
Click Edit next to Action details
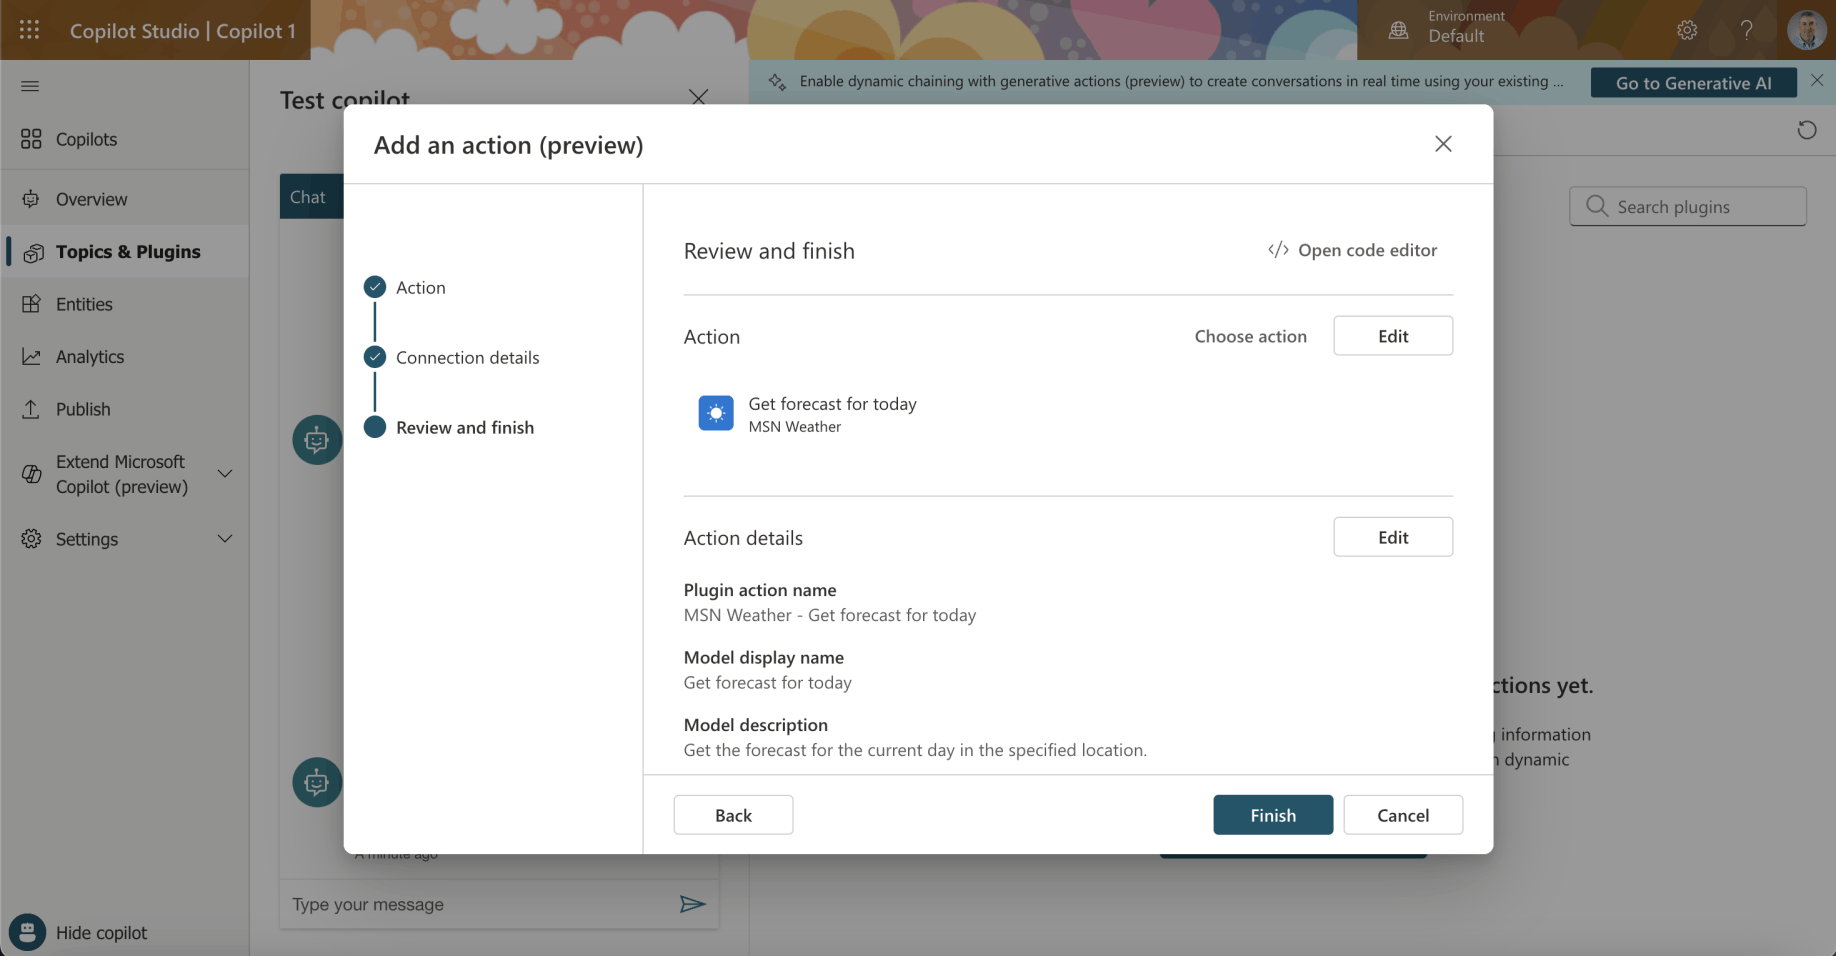(x=1392, y=537)
